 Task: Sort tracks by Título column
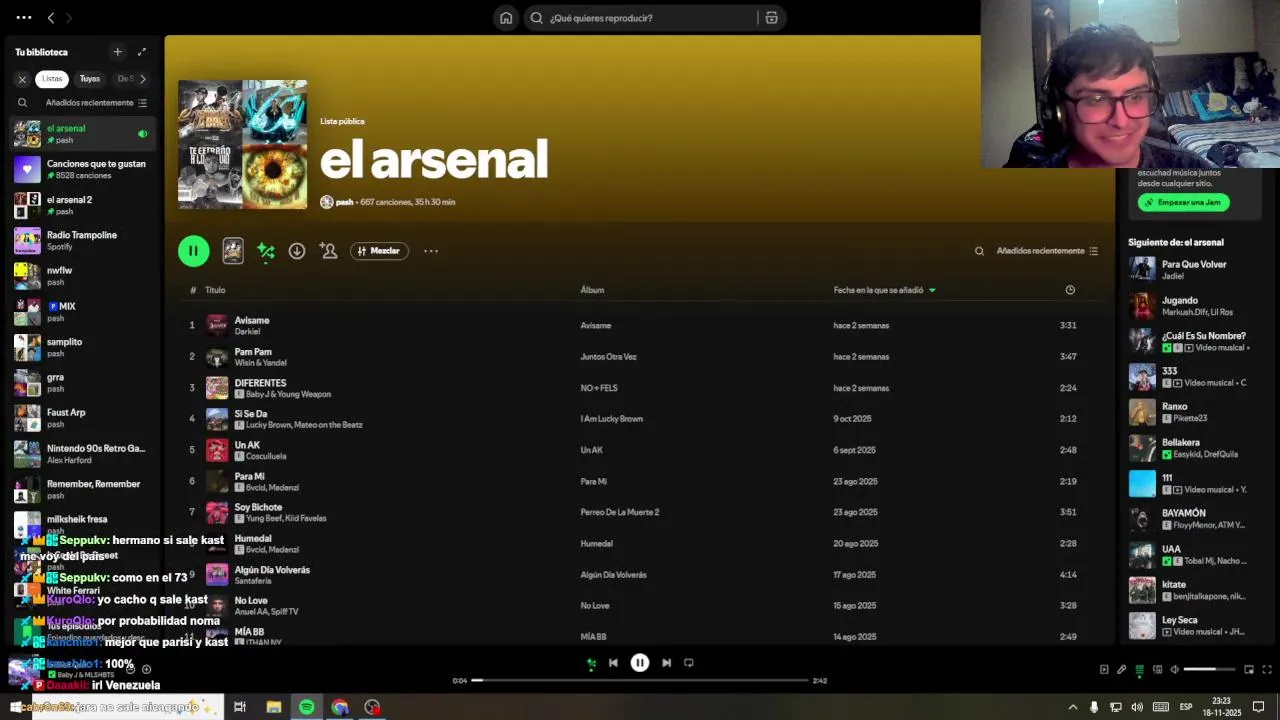[x=215, y=290]
